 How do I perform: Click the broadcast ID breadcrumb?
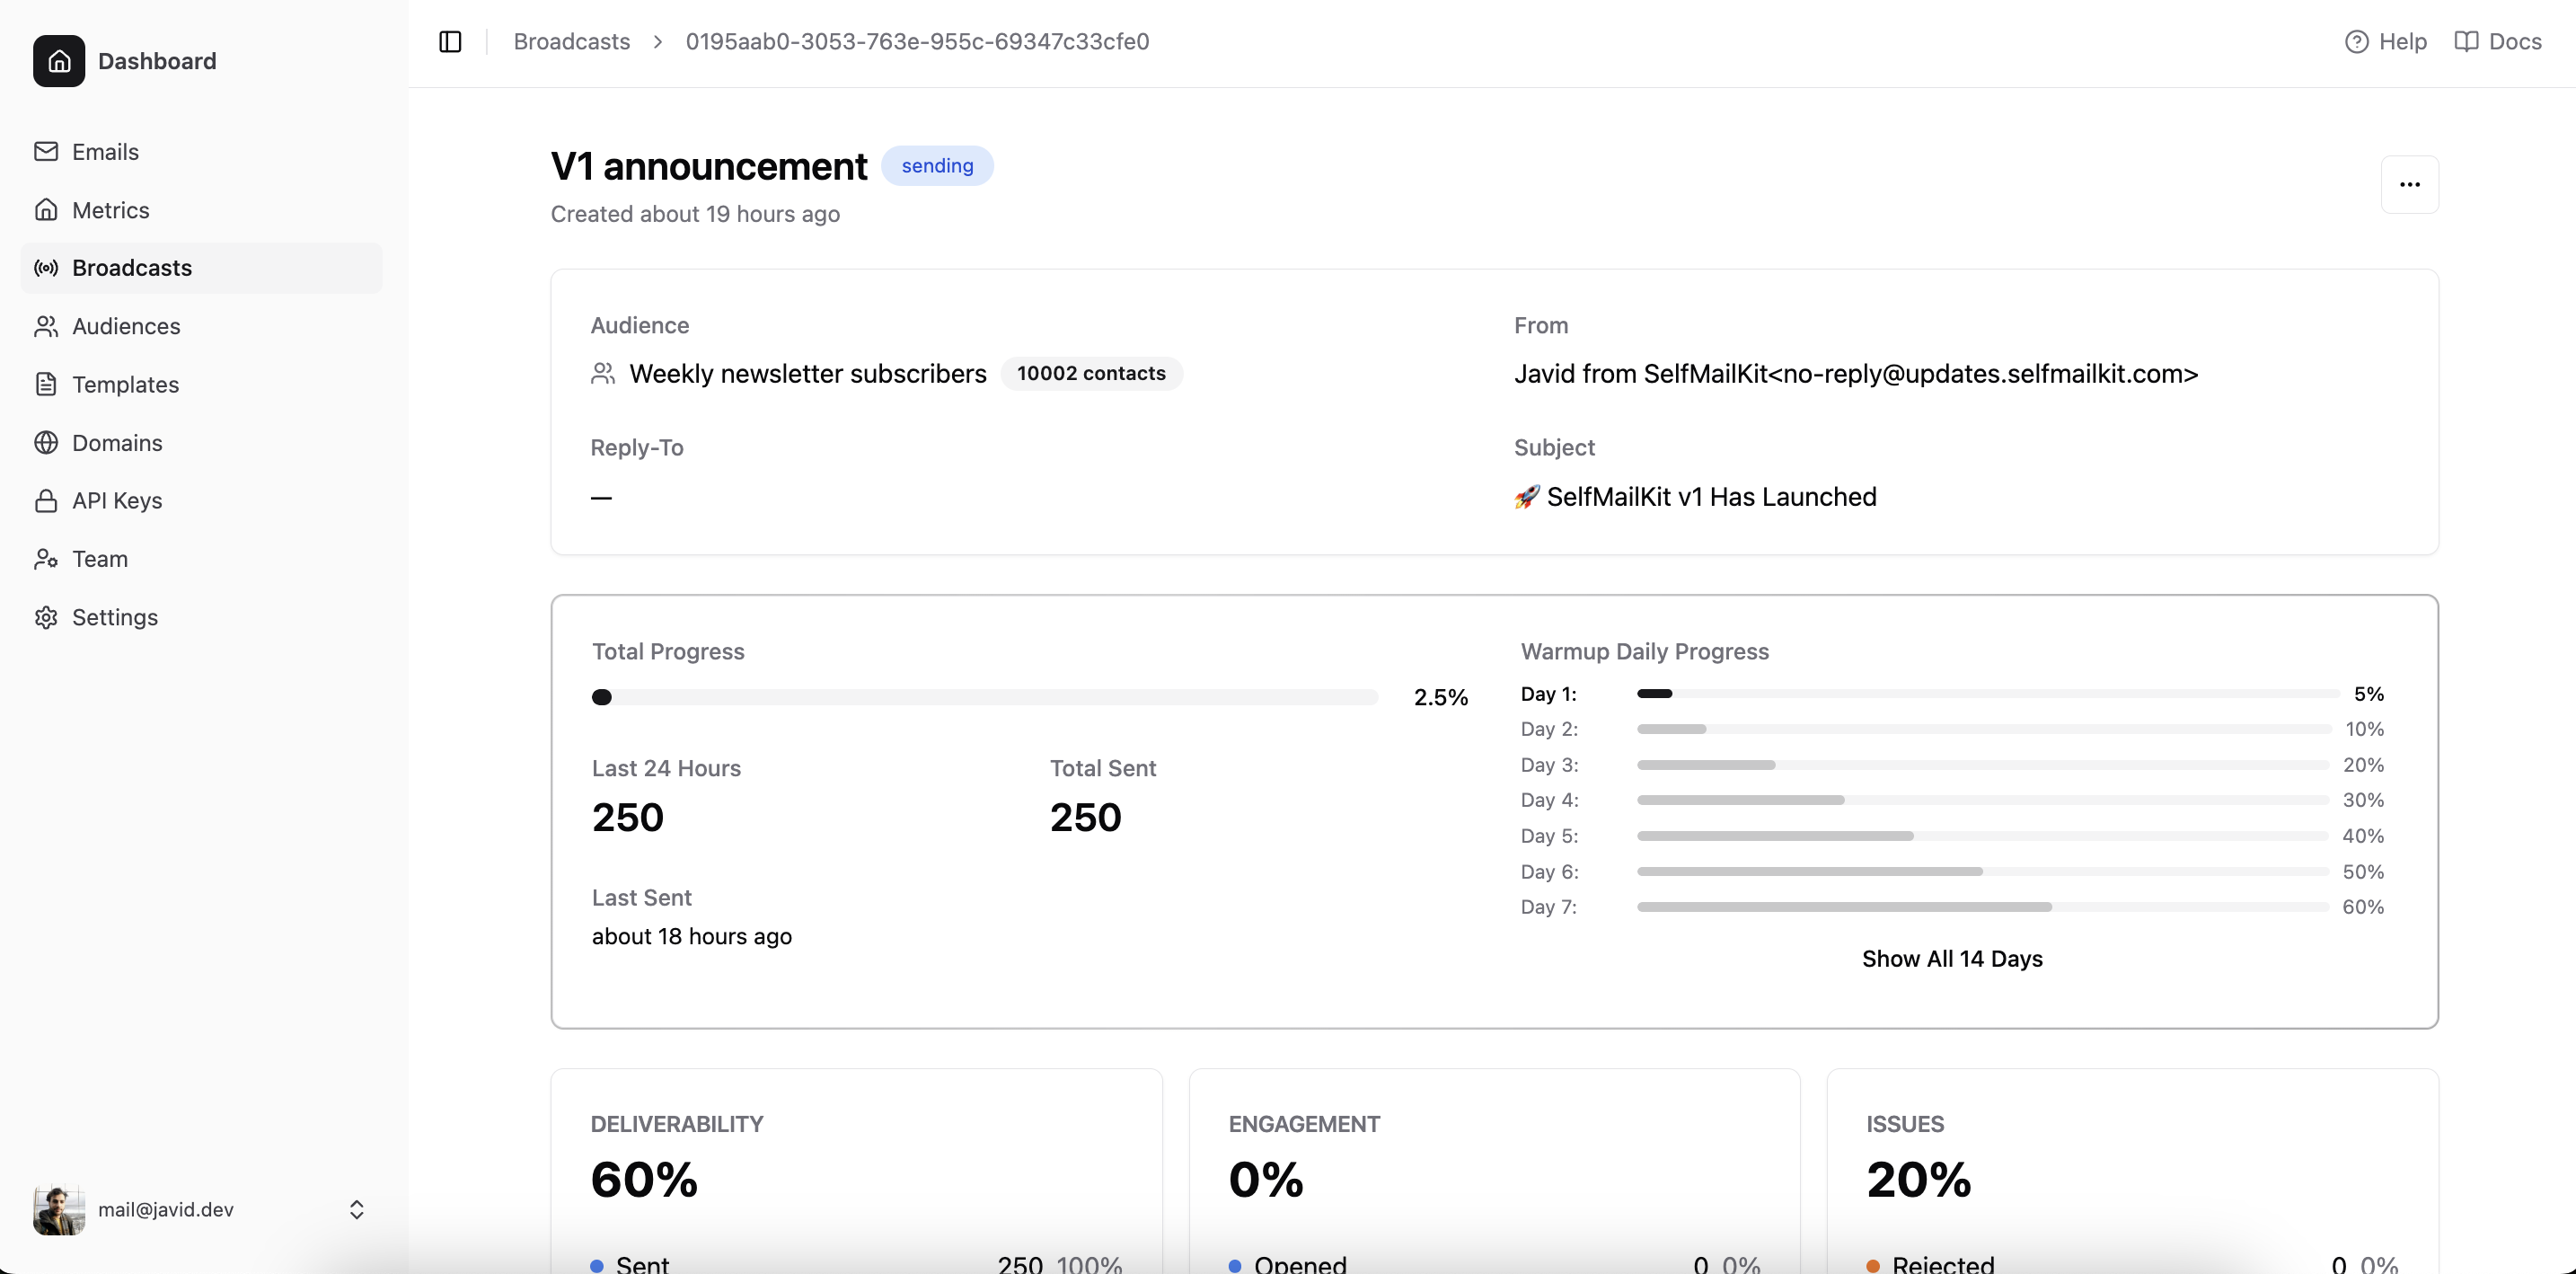click(917, 41)
